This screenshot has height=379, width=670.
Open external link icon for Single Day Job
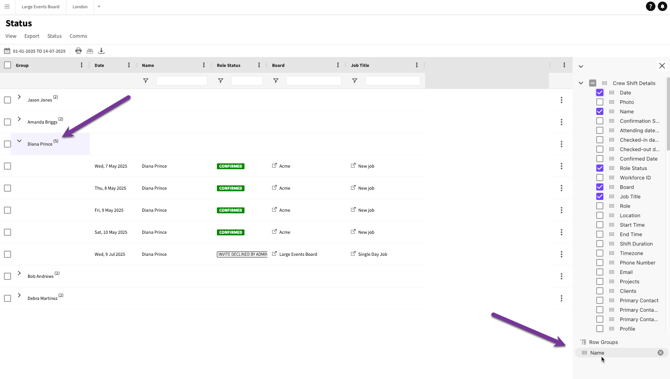pyautogui.click(x=353, y=254)
